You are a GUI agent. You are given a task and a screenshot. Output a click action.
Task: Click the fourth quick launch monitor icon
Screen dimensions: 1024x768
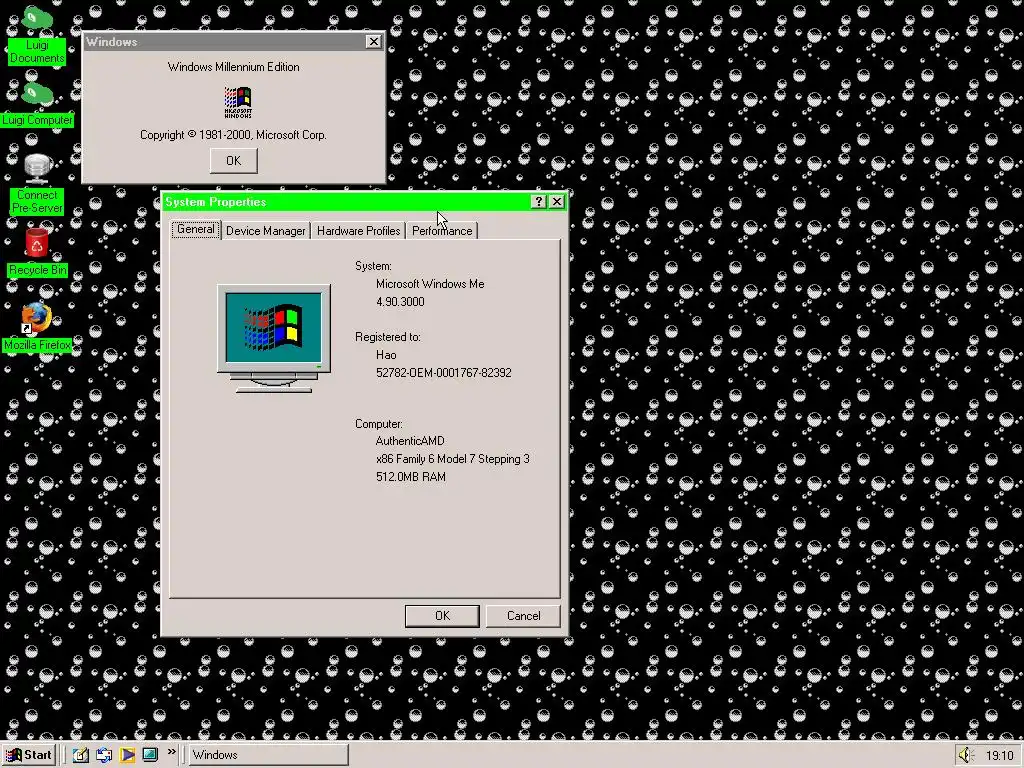point(150,755)
